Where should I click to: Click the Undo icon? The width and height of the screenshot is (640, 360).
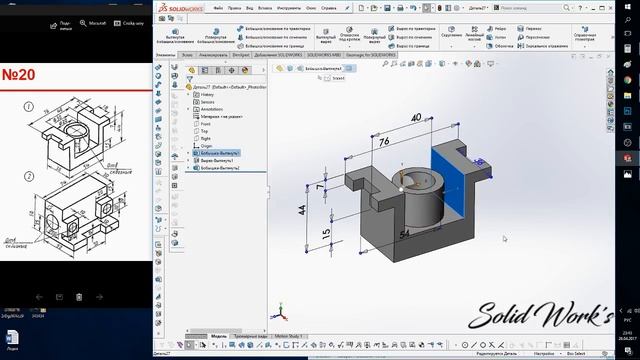pos(413,8)
